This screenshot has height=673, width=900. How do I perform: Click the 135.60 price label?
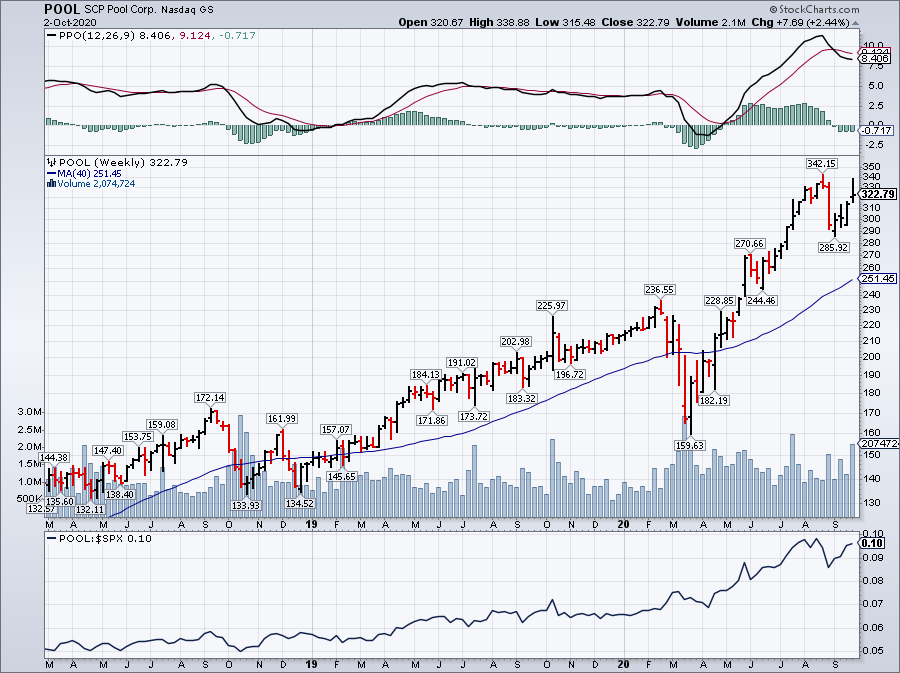tap(60, 501)
